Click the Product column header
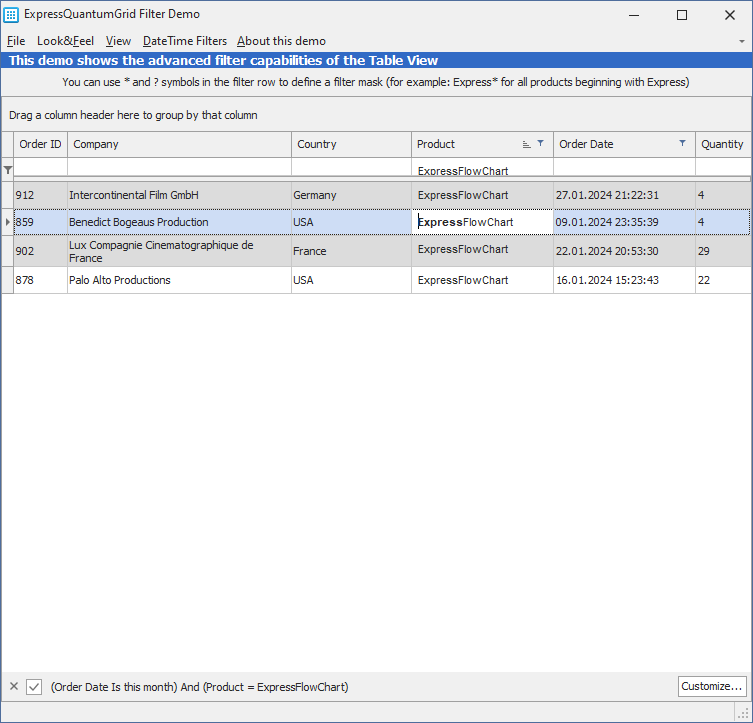Viewport: 753px width, 723px height. (482, 144)
